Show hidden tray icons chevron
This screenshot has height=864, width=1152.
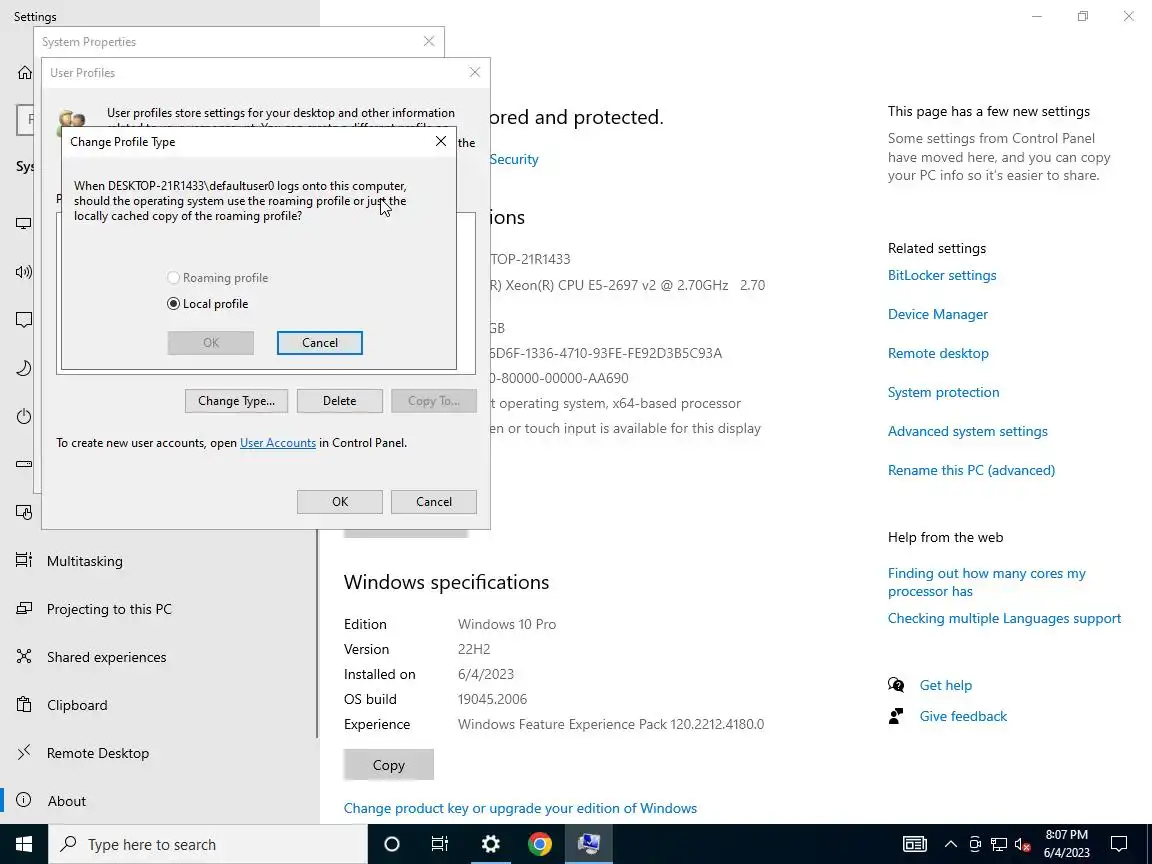coord(950,844)
